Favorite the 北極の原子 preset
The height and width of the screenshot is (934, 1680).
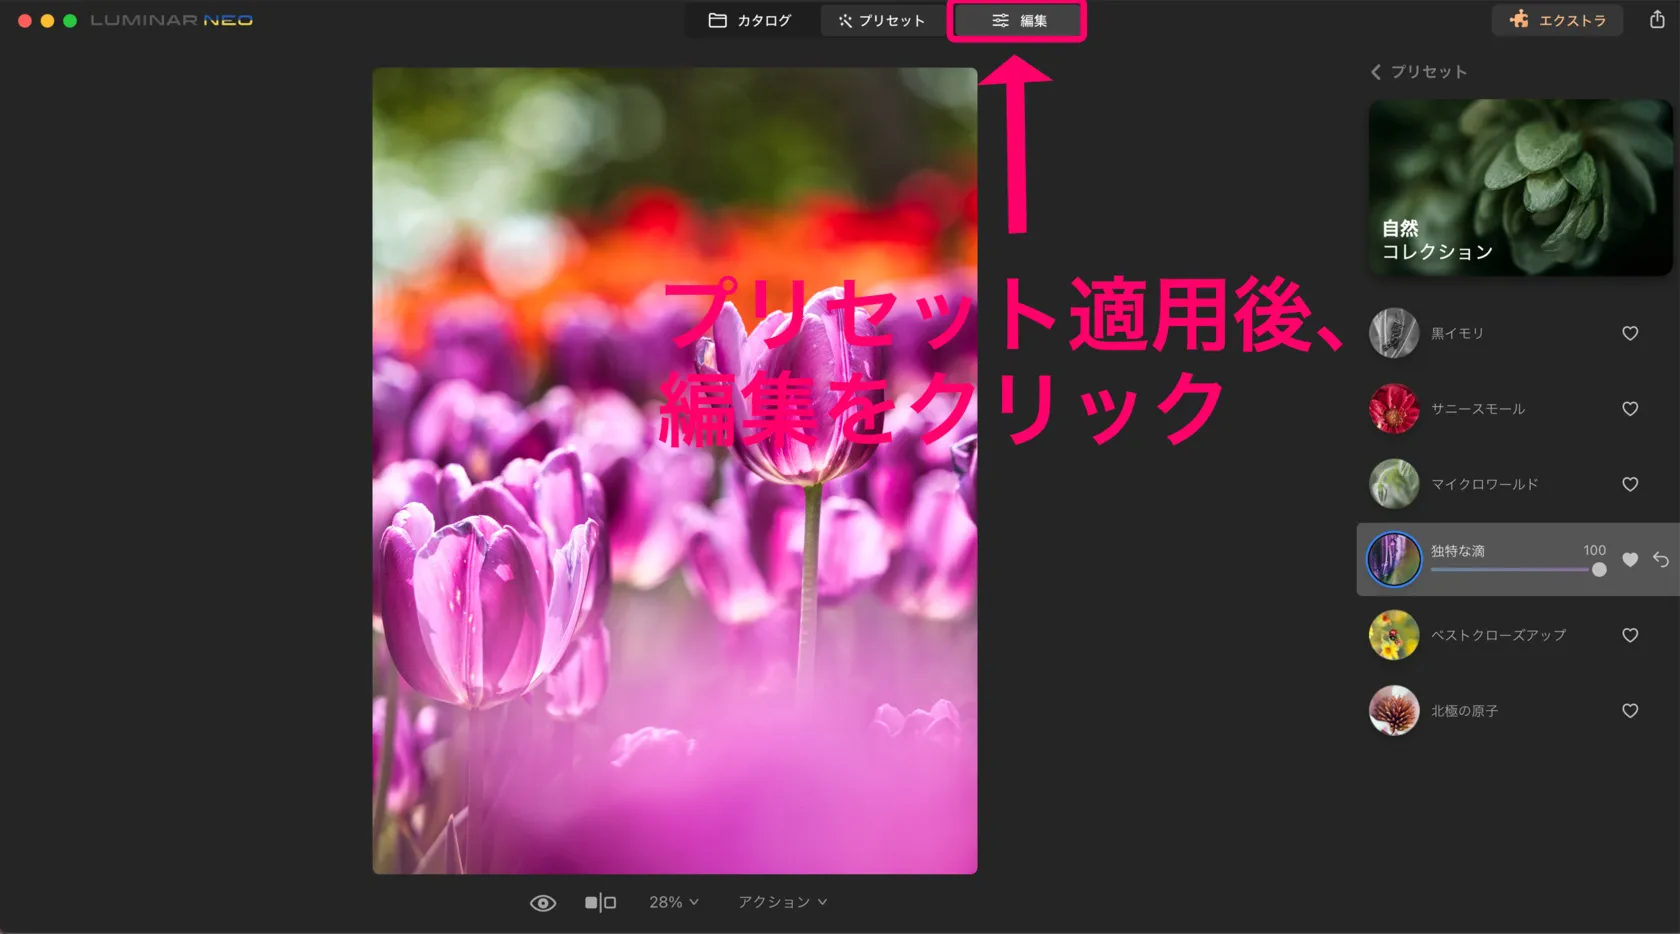[x=1630, y=711]
